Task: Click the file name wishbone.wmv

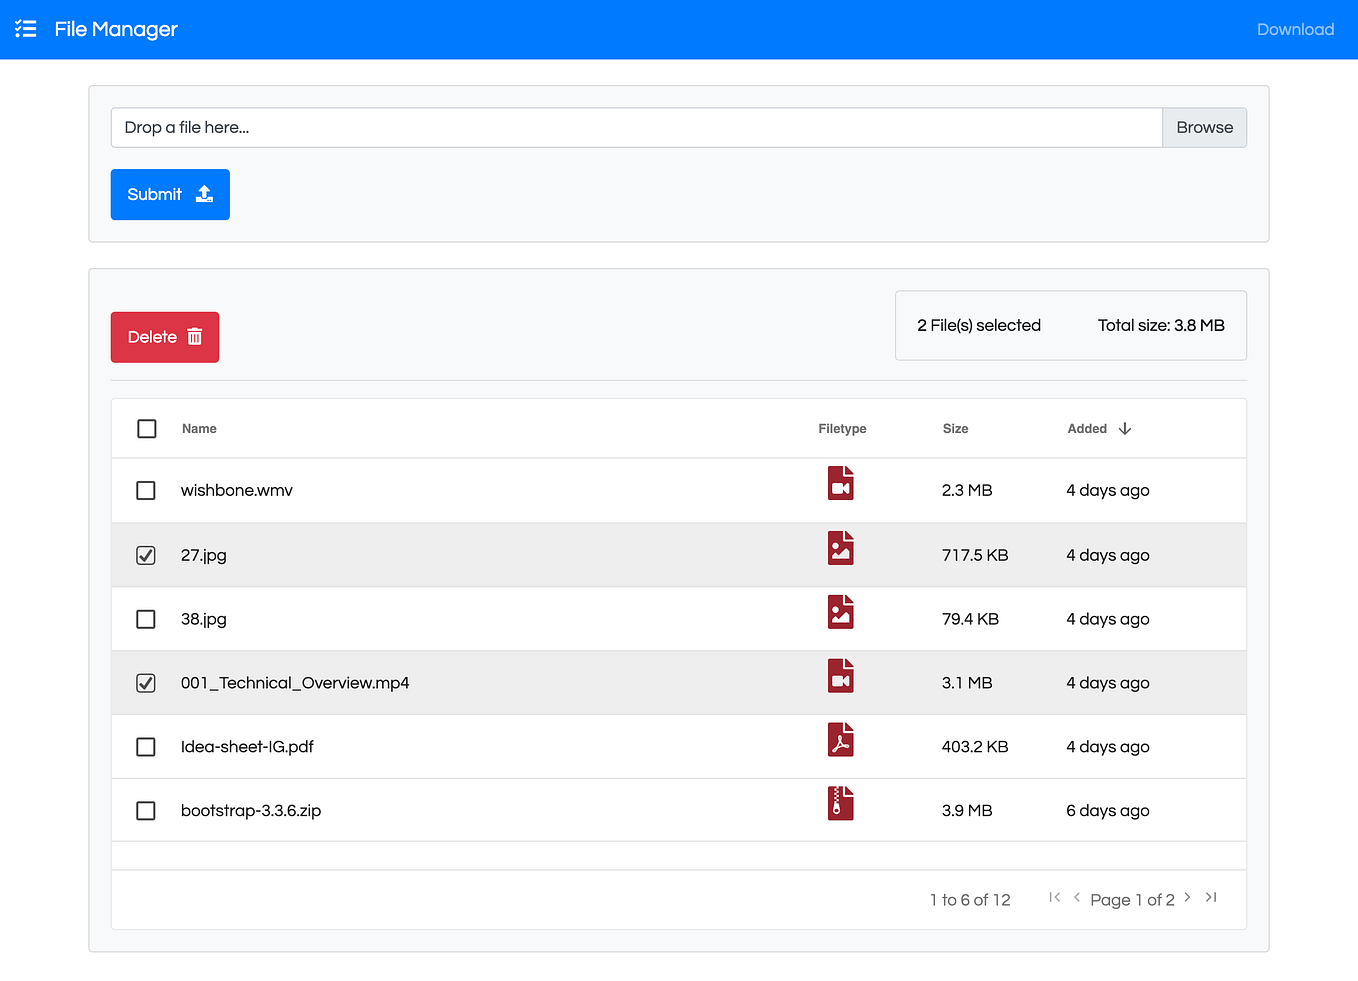Action: pyautogui.click(x=237, y=490)
